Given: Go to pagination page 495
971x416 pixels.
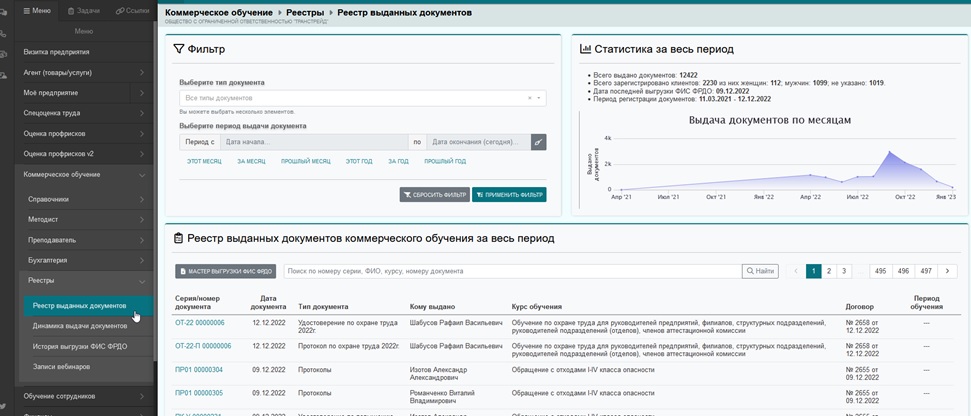Looking at the screenshot, I should click(x=881, y=271).
